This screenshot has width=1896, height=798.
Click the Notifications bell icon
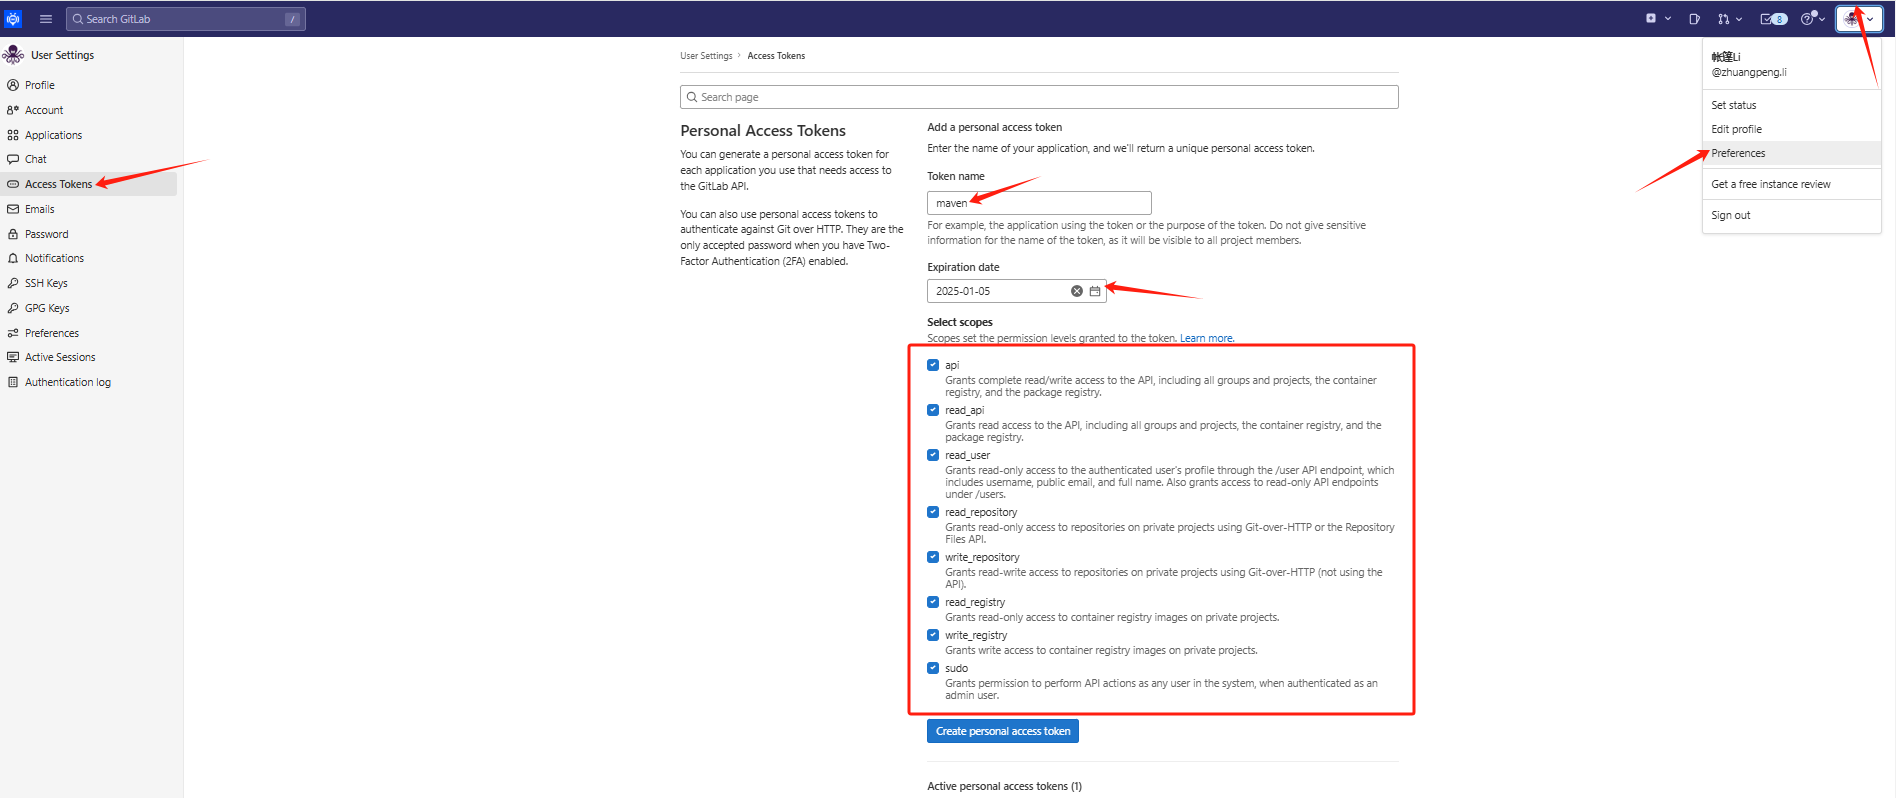(13, 258)
